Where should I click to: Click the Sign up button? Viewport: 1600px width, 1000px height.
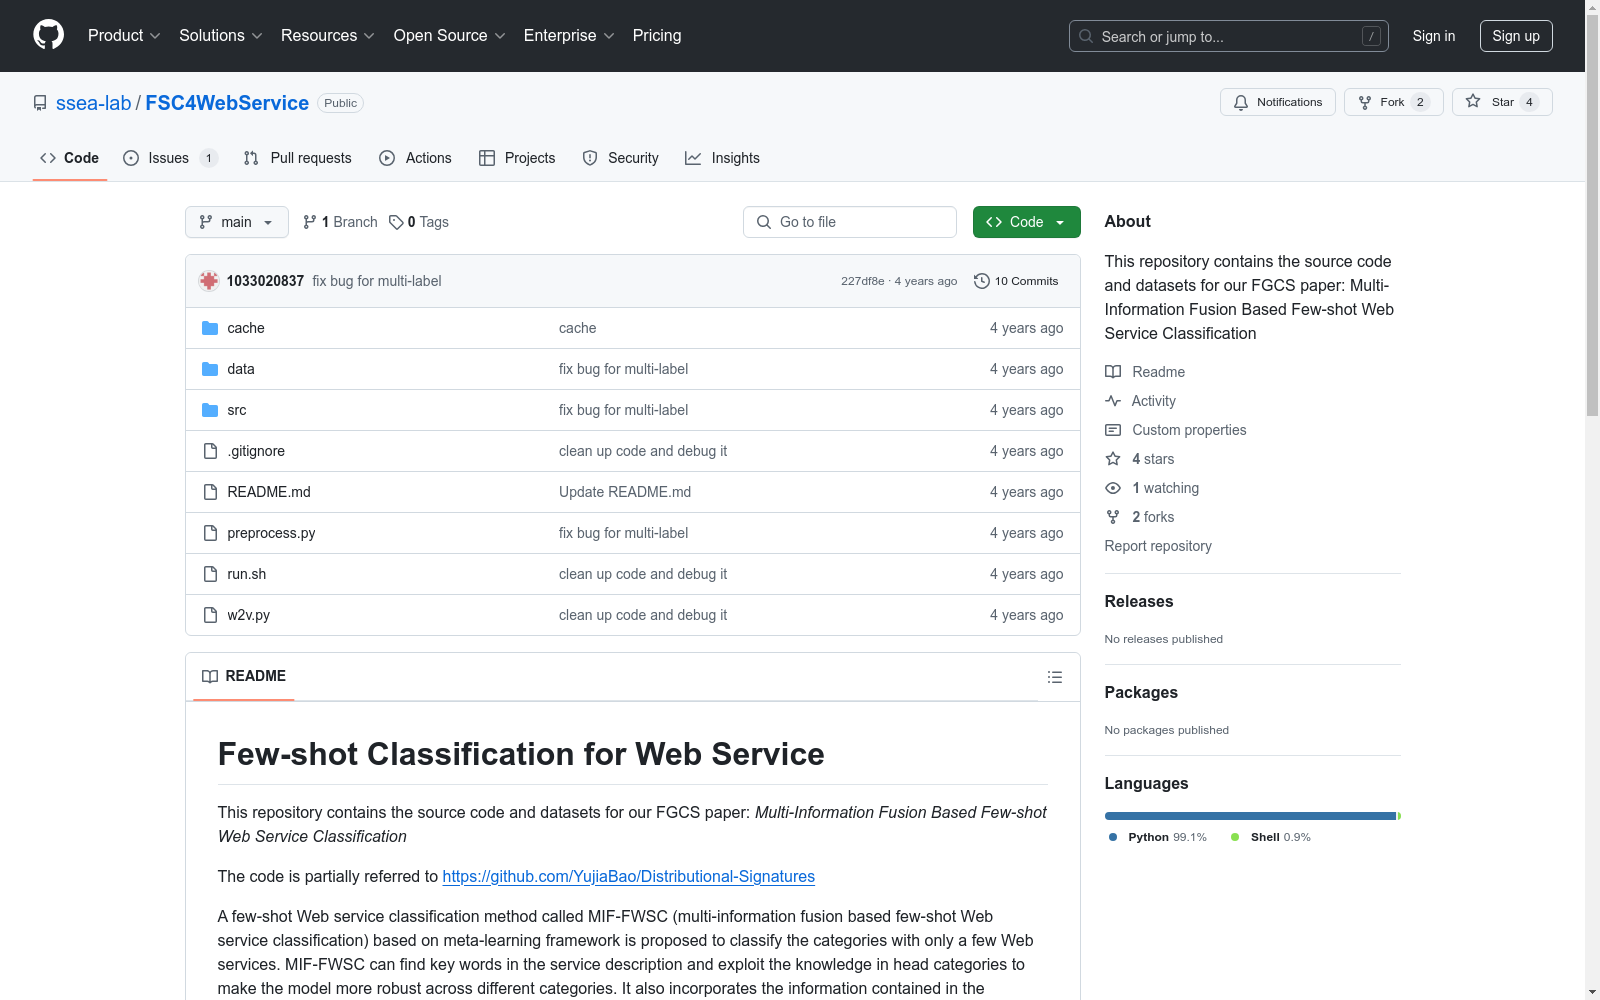pyautogui.click(x=1516, y=36)
